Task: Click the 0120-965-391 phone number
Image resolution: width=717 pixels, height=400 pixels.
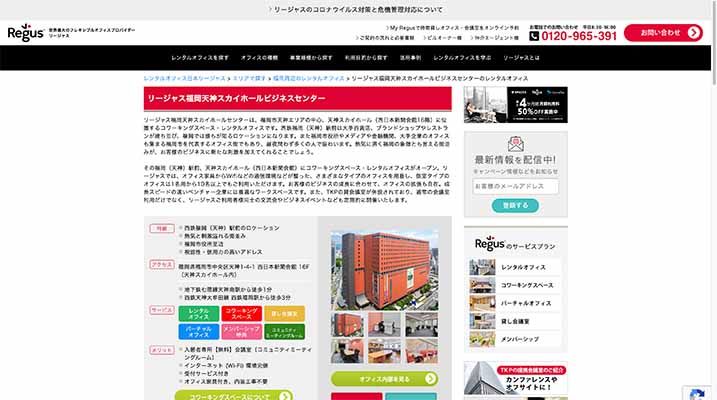Action: [x=579, y=36]
